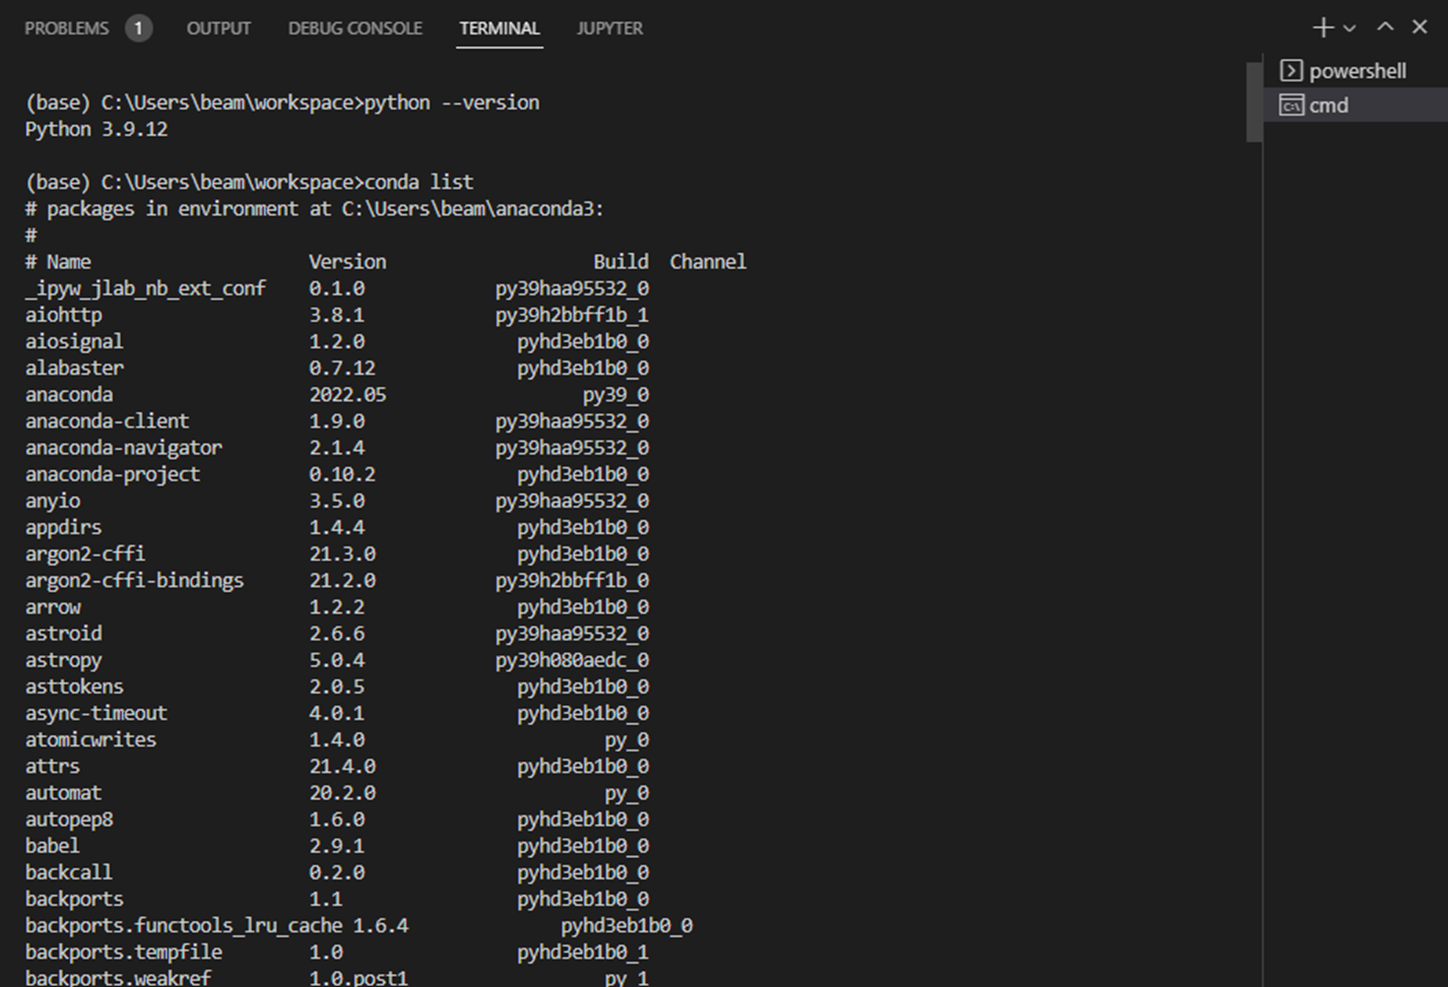Click the 'backports.weakref' package name
Screen dimensions: 1448x987
coord(118,977)
